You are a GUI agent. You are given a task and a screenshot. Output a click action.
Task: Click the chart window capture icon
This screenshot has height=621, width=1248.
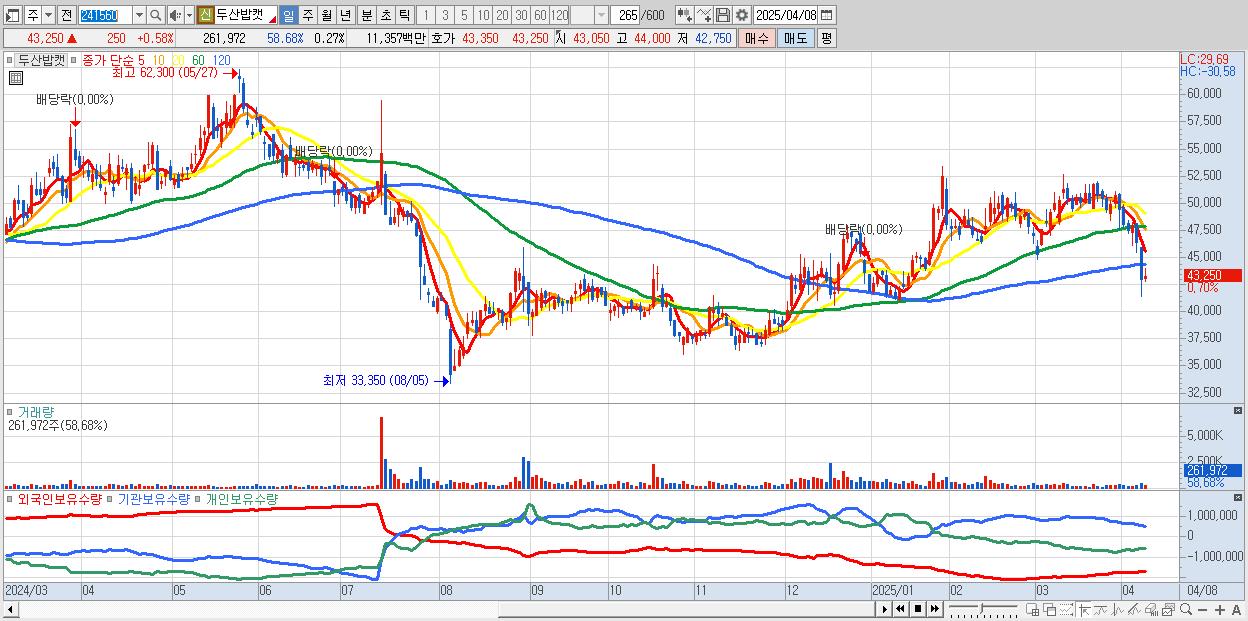[x=1168, y=610]
